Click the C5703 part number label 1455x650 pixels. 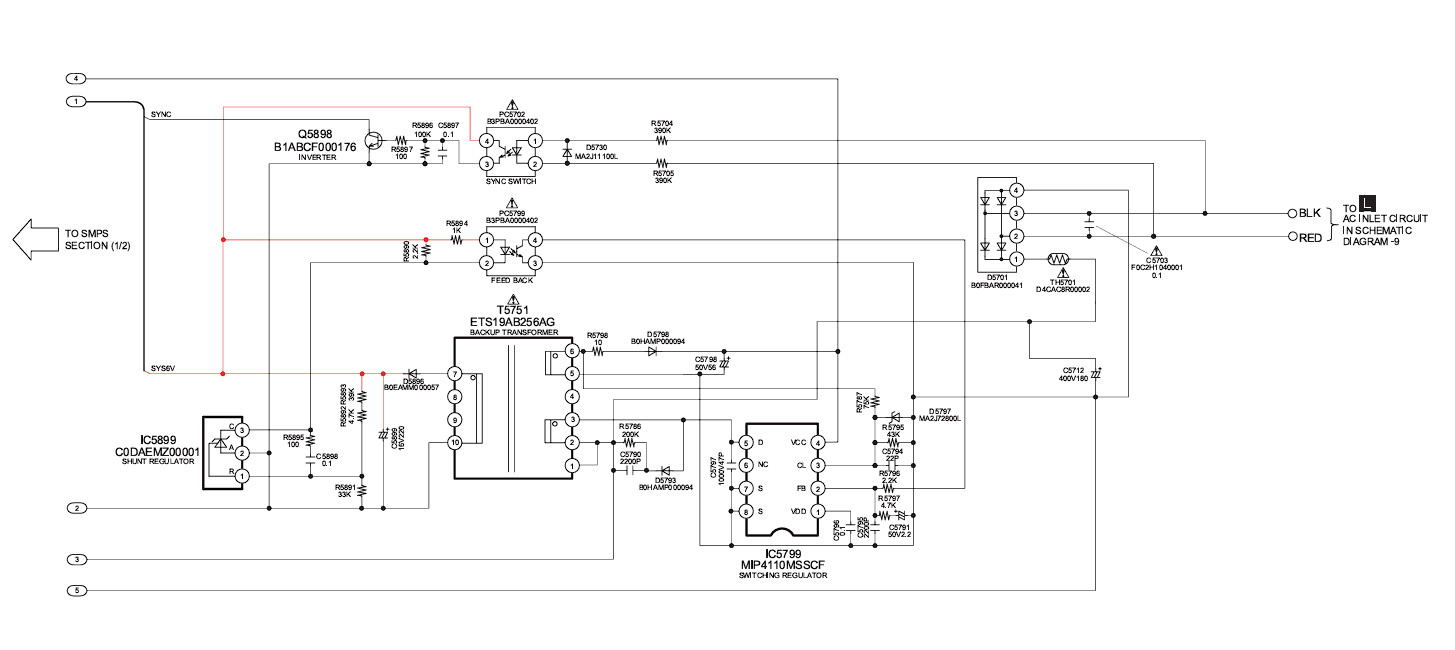tap(1159, 268)
